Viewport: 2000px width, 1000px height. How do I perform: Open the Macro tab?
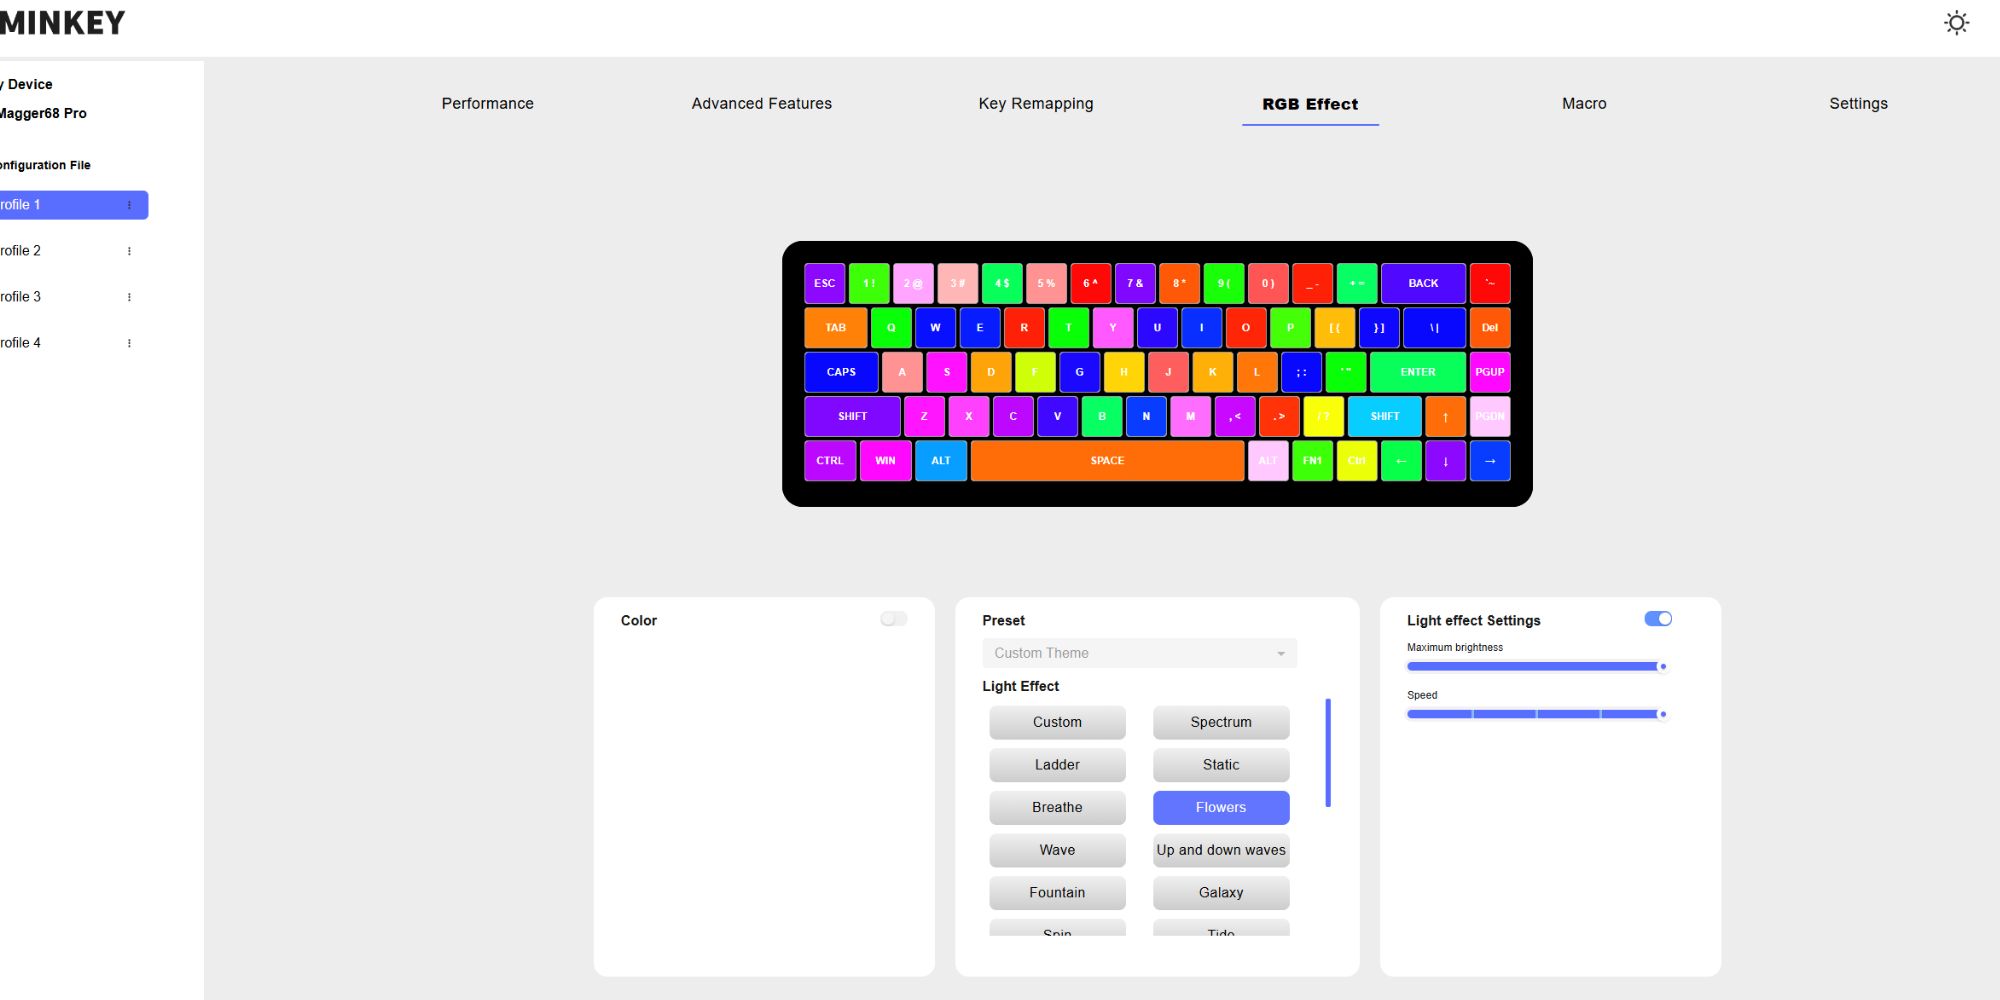[1584, 104]
